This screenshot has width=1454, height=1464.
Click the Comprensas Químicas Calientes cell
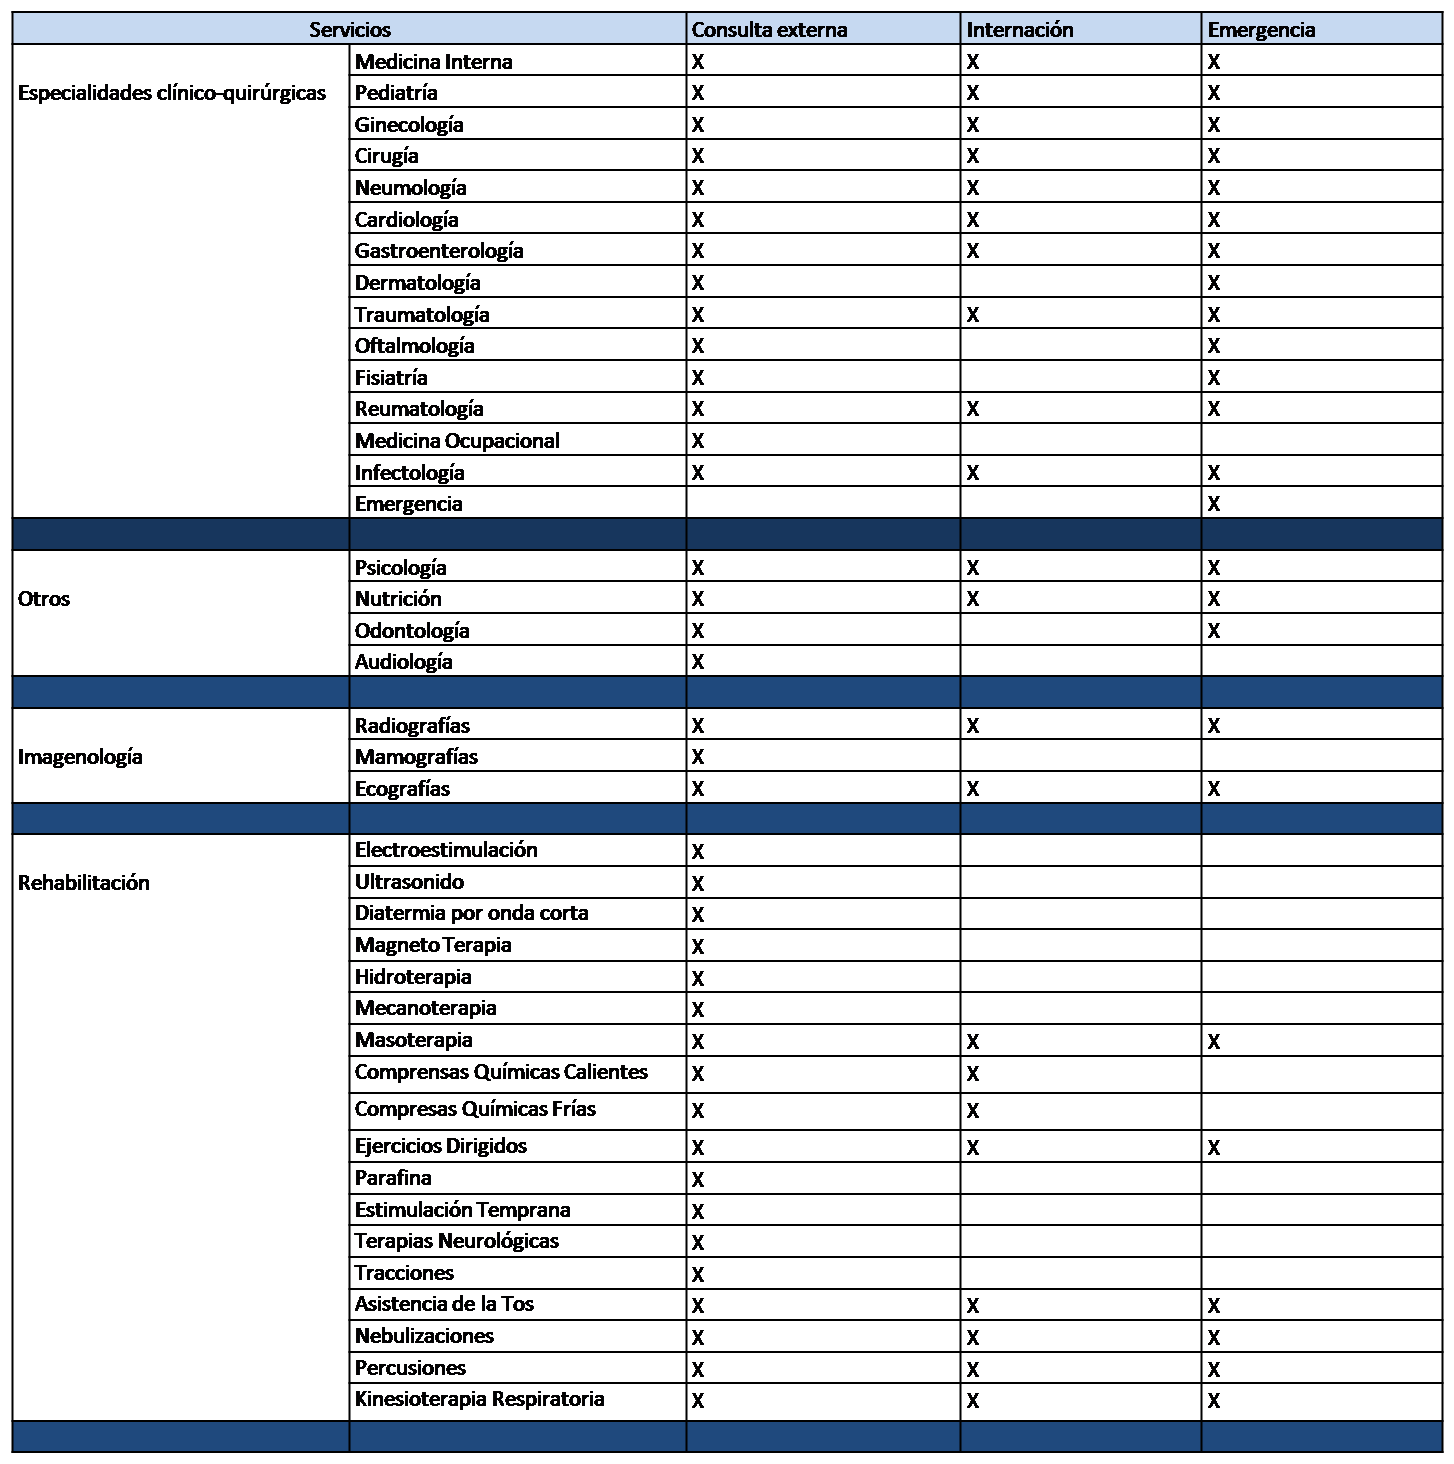coord(501,1071)
